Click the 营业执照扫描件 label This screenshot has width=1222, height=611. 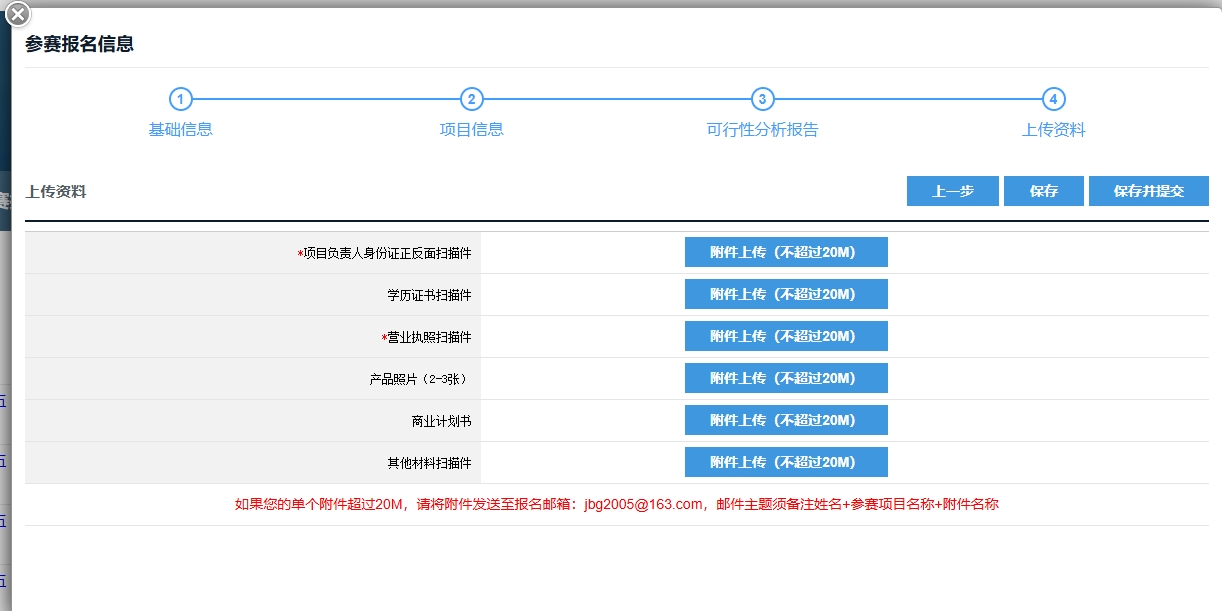[x=427, y=338]
